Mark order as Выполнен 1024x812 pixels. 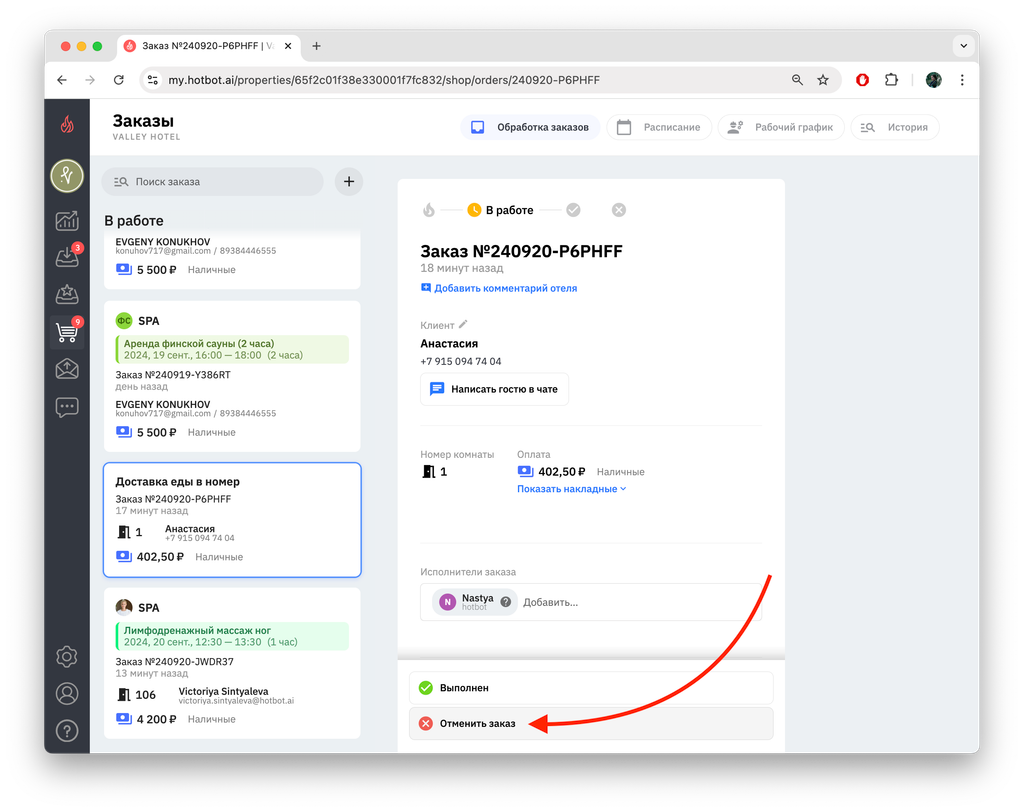tap(591, 688)
